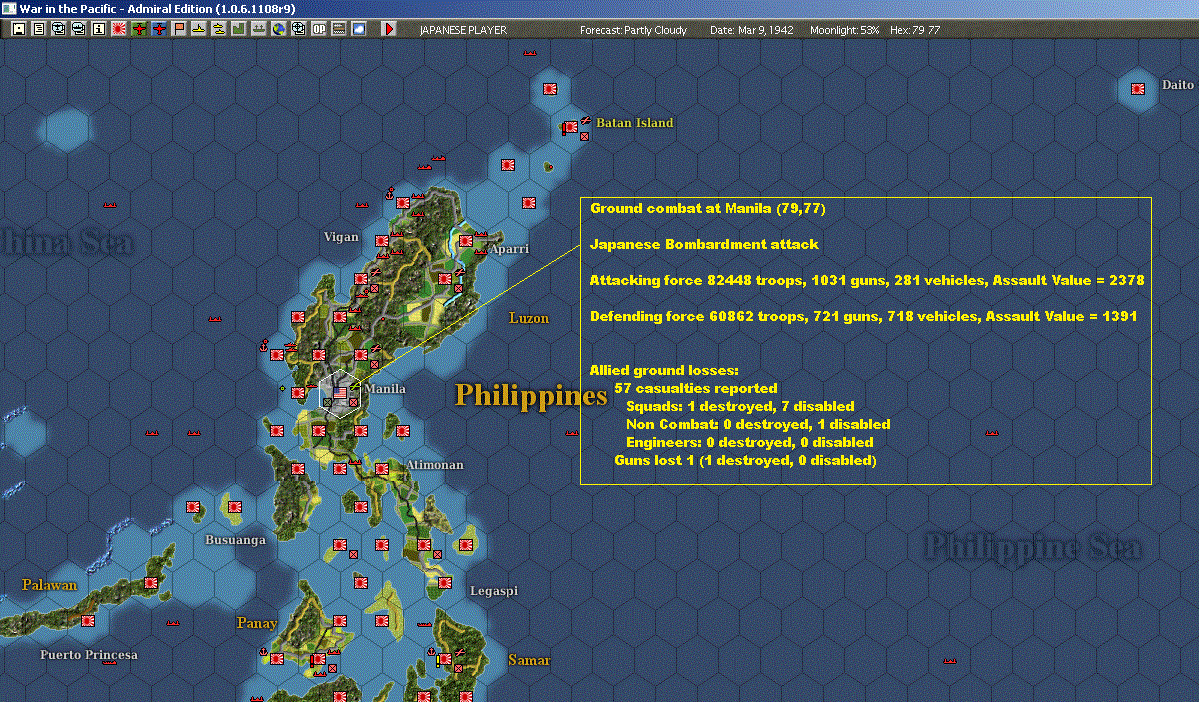The height and width of the screenshot is (702, 1199).
Task: Select the Japanese base marker at Batan Island
Action: [x=570, y=127]
